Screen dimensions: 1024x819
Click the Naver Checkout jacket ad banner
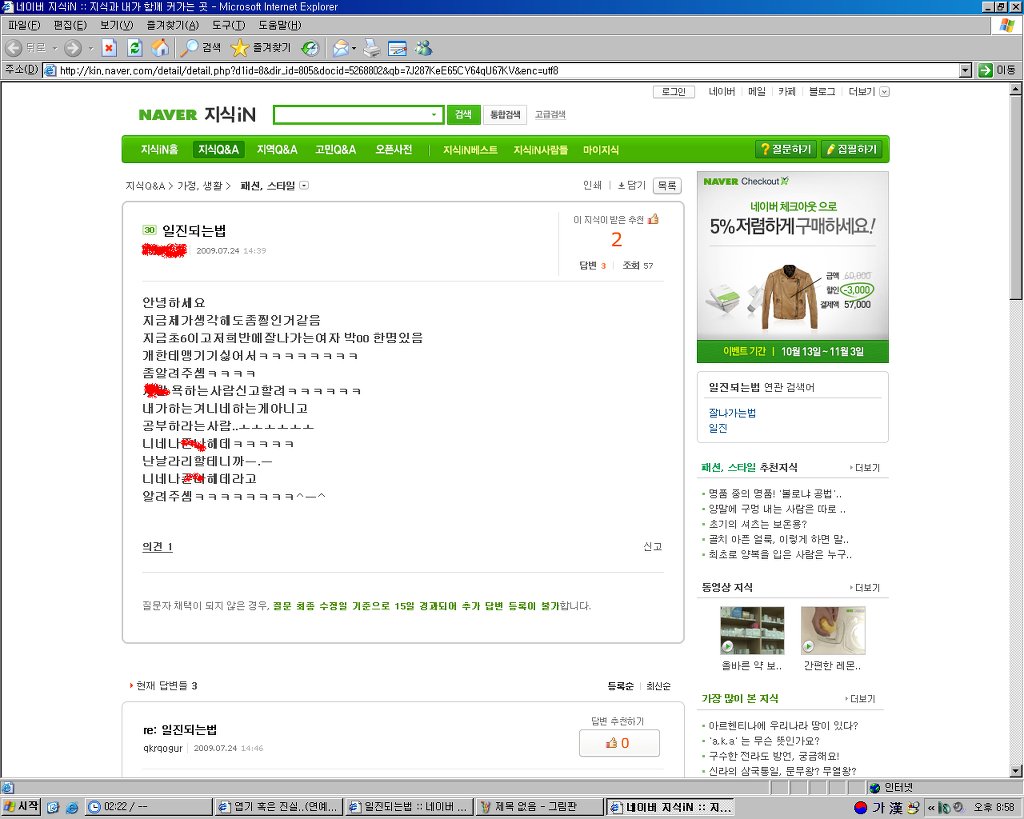(793, 266)
